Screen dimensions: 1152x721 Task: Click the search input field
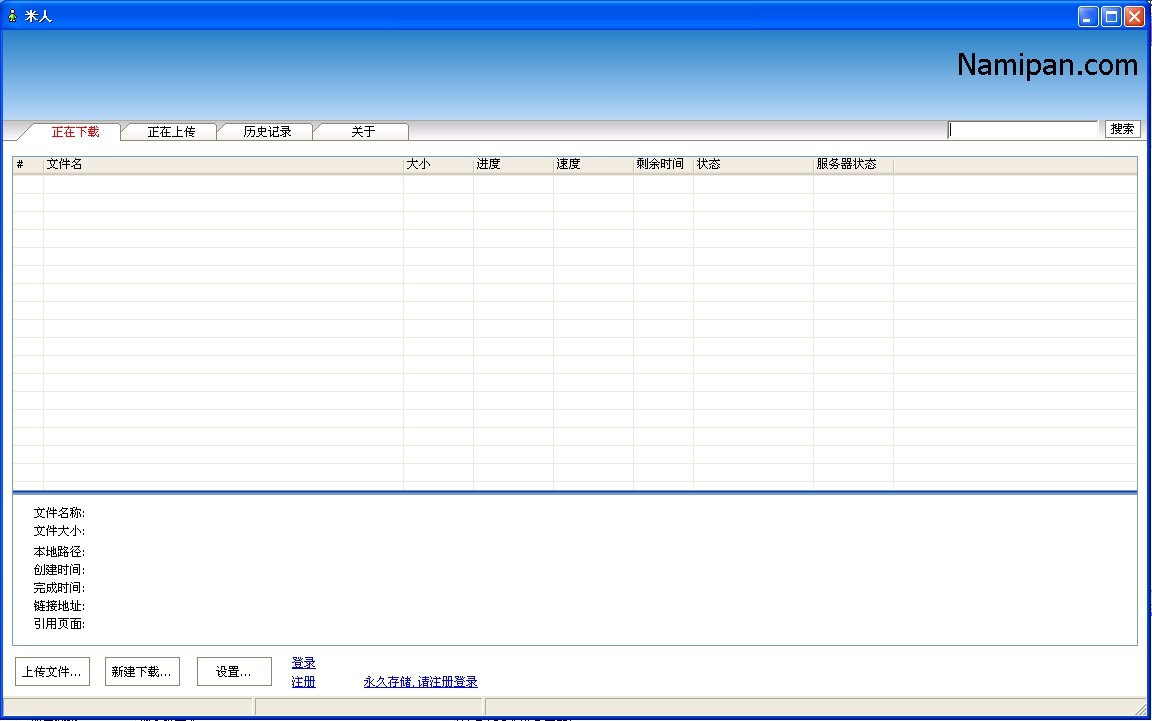pos(1022,130)
